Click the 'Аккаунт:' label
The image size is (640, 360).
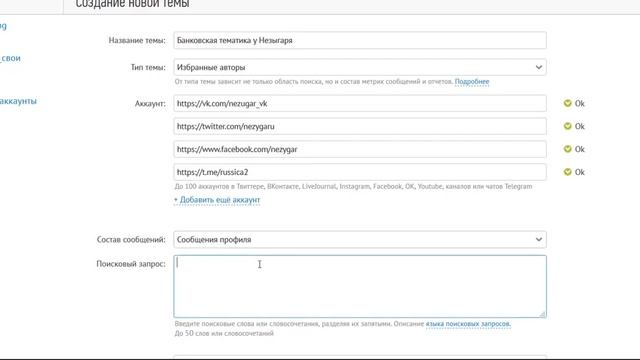tap(150, 104)
